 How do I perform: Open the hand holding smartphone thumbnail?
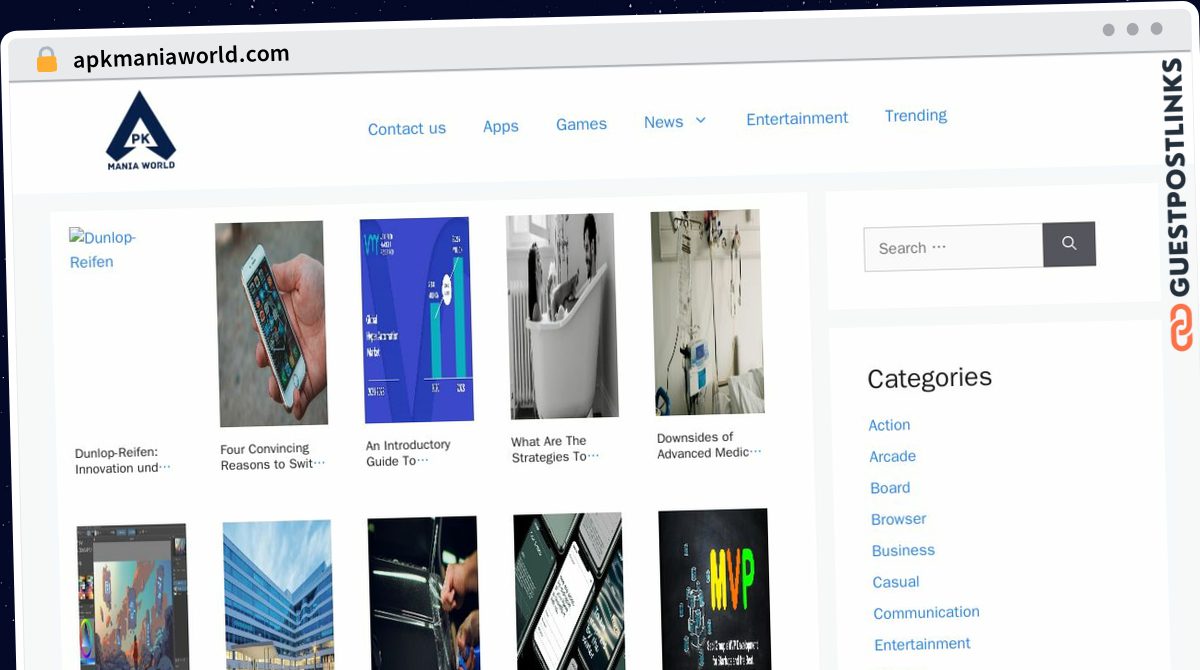(x=271, y=323)
